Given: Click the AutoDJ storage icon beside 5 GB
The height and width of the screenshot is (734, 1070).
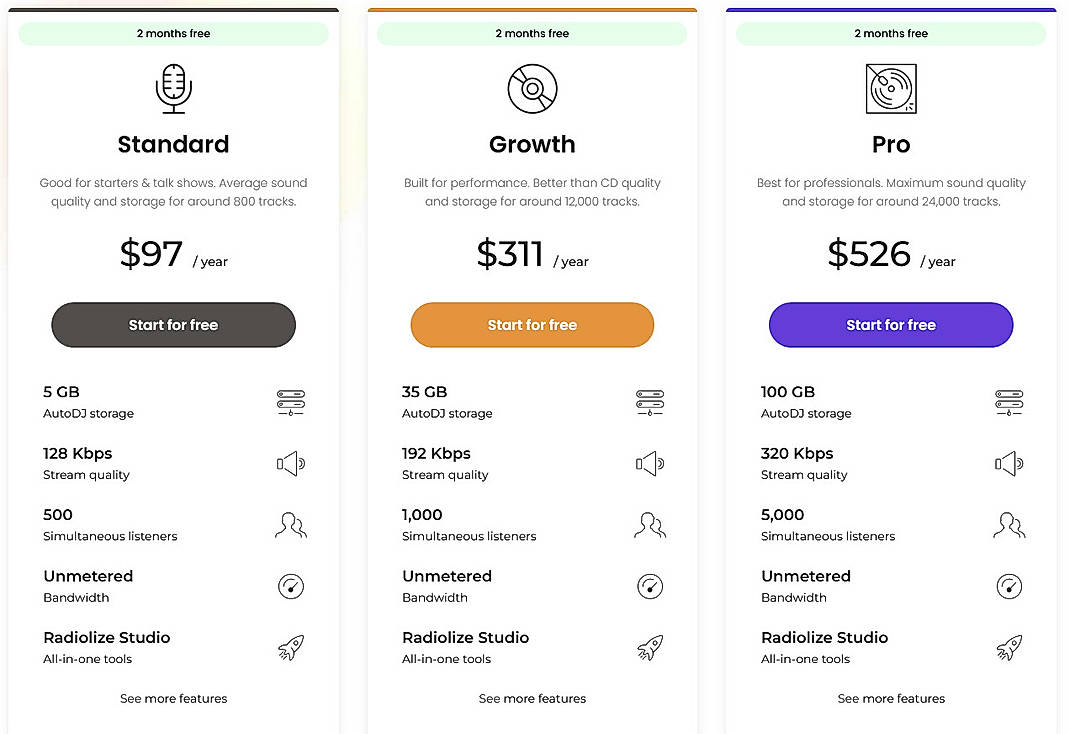Looking at the screenshot, I should [x=290, y=402].
